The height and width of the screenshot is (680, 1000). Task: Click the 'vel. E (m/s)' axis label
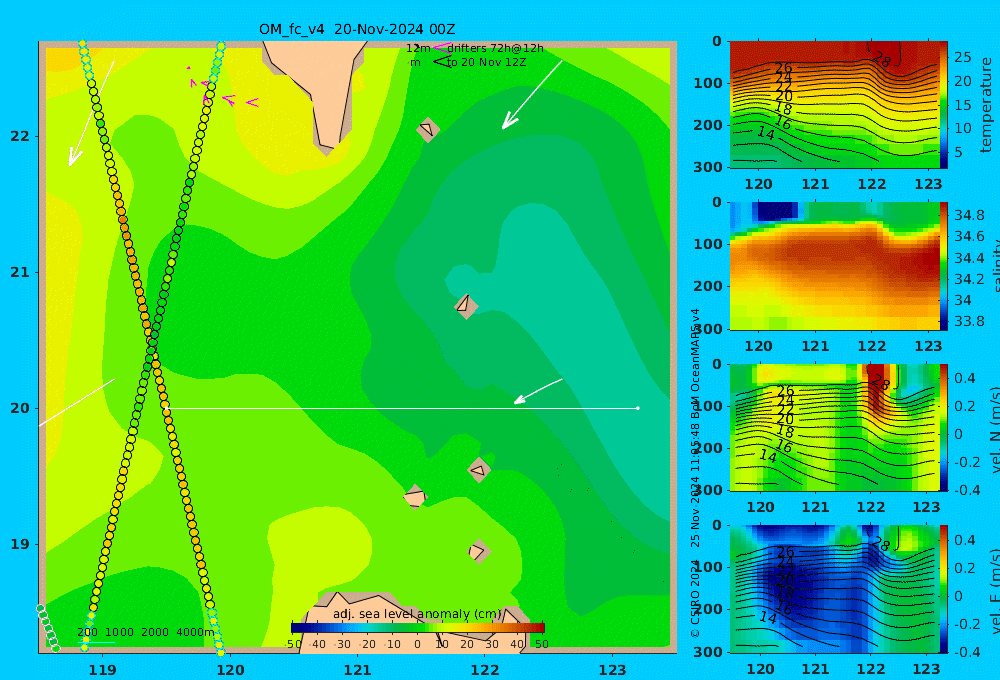point(994,591)
